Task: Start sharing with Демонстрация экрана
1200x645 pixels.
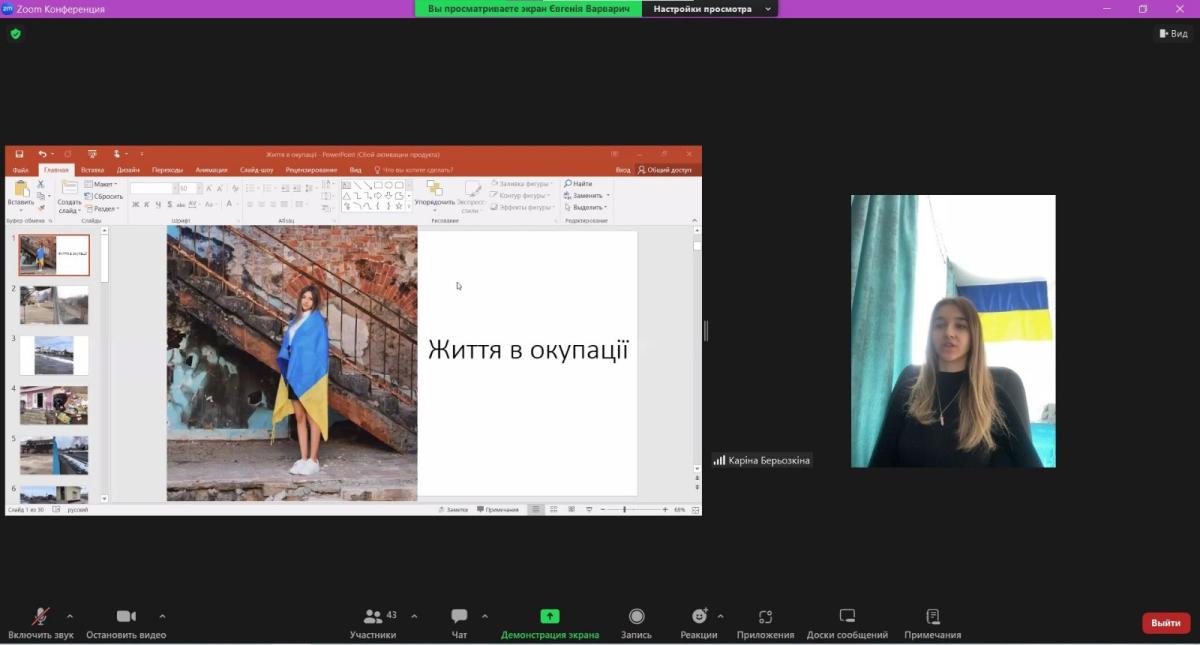Action: pos(549,617)
